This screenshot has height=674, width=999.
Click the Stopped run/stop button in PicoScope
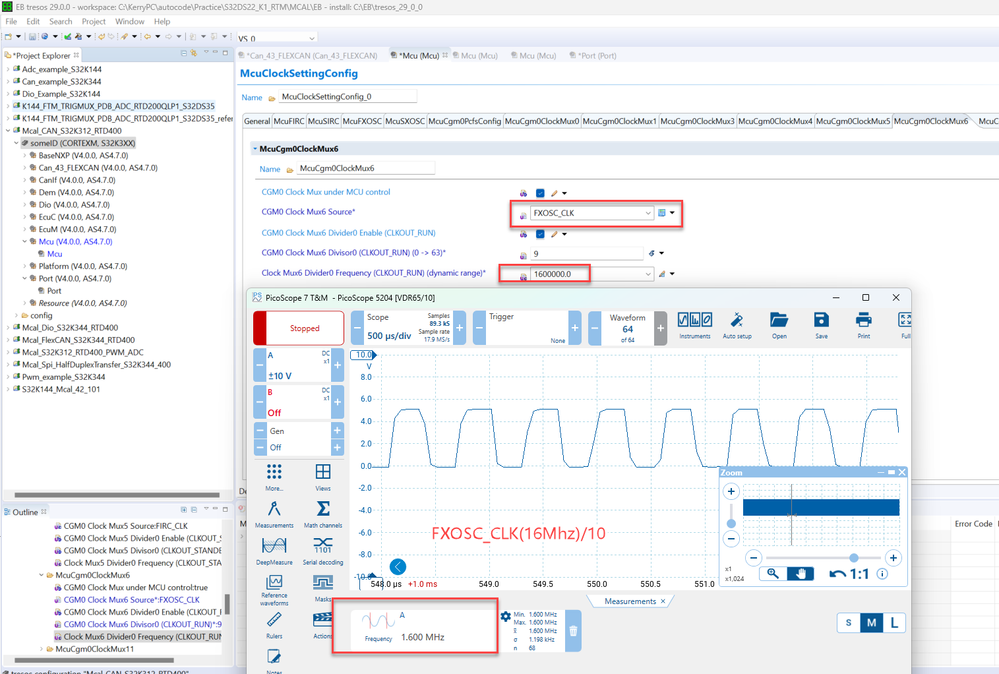pos(298,328)
